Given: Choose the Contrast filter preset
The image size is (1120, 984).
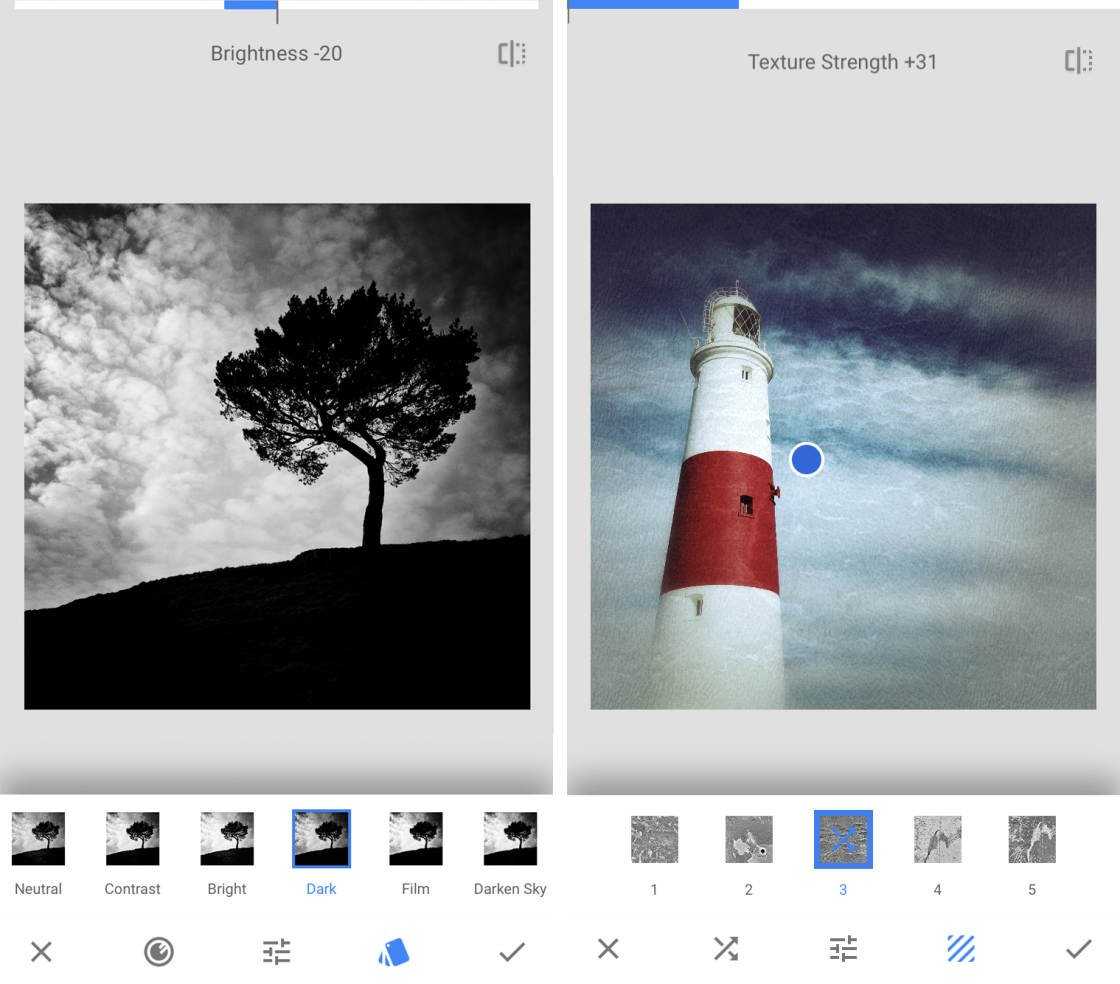Looking at the screenshot, I should (x=132, y=839).
